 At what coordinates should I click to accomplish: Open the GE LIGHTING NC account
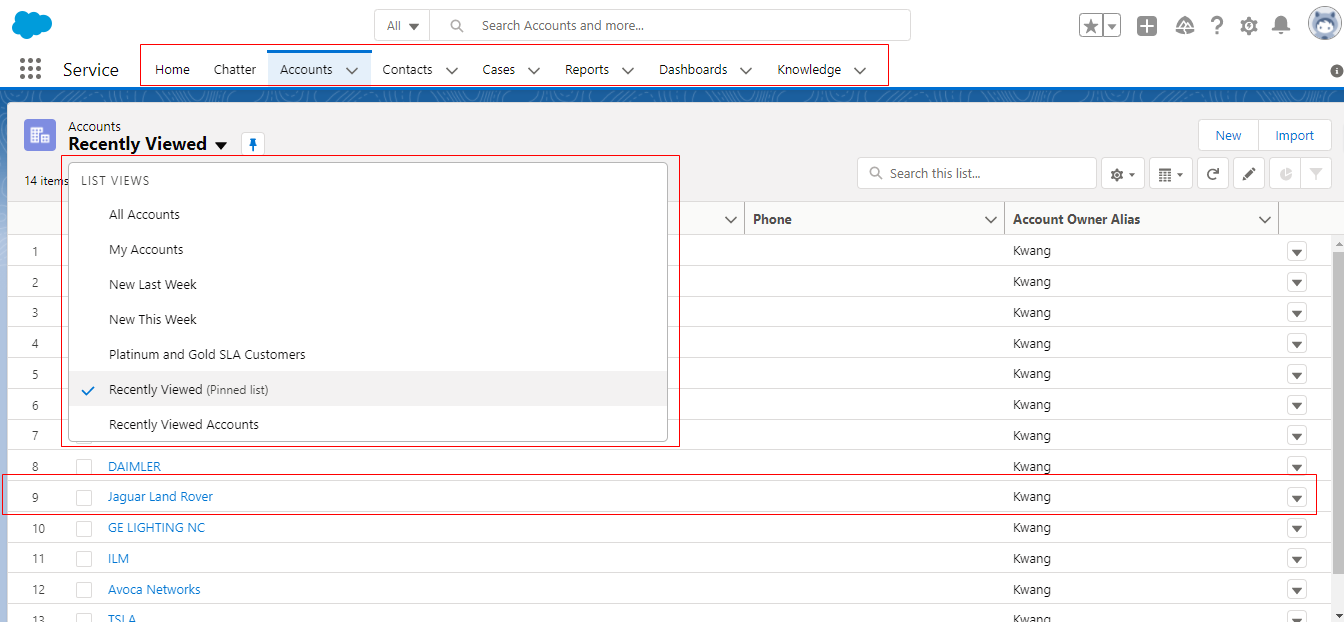(x=156, y=528)
